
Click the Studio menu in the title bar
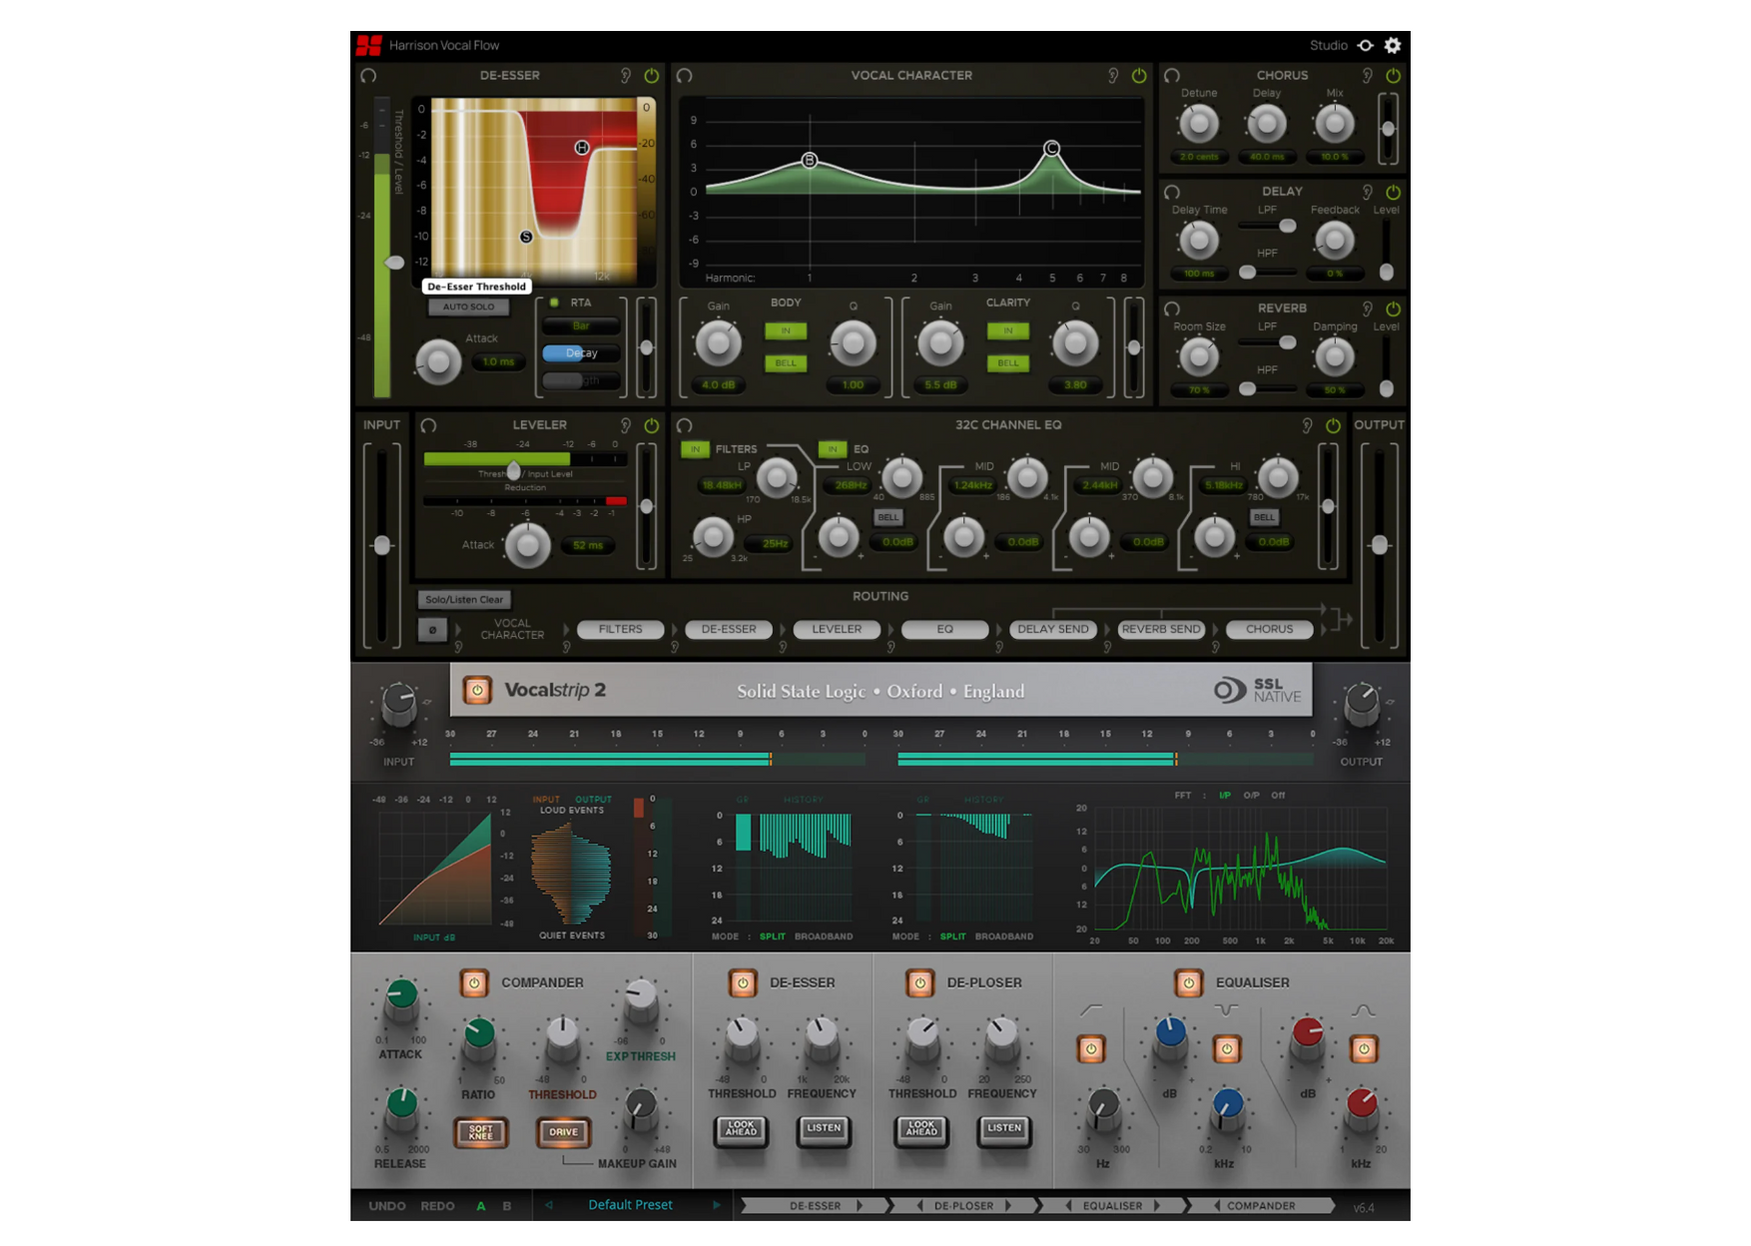point(1330,45)
